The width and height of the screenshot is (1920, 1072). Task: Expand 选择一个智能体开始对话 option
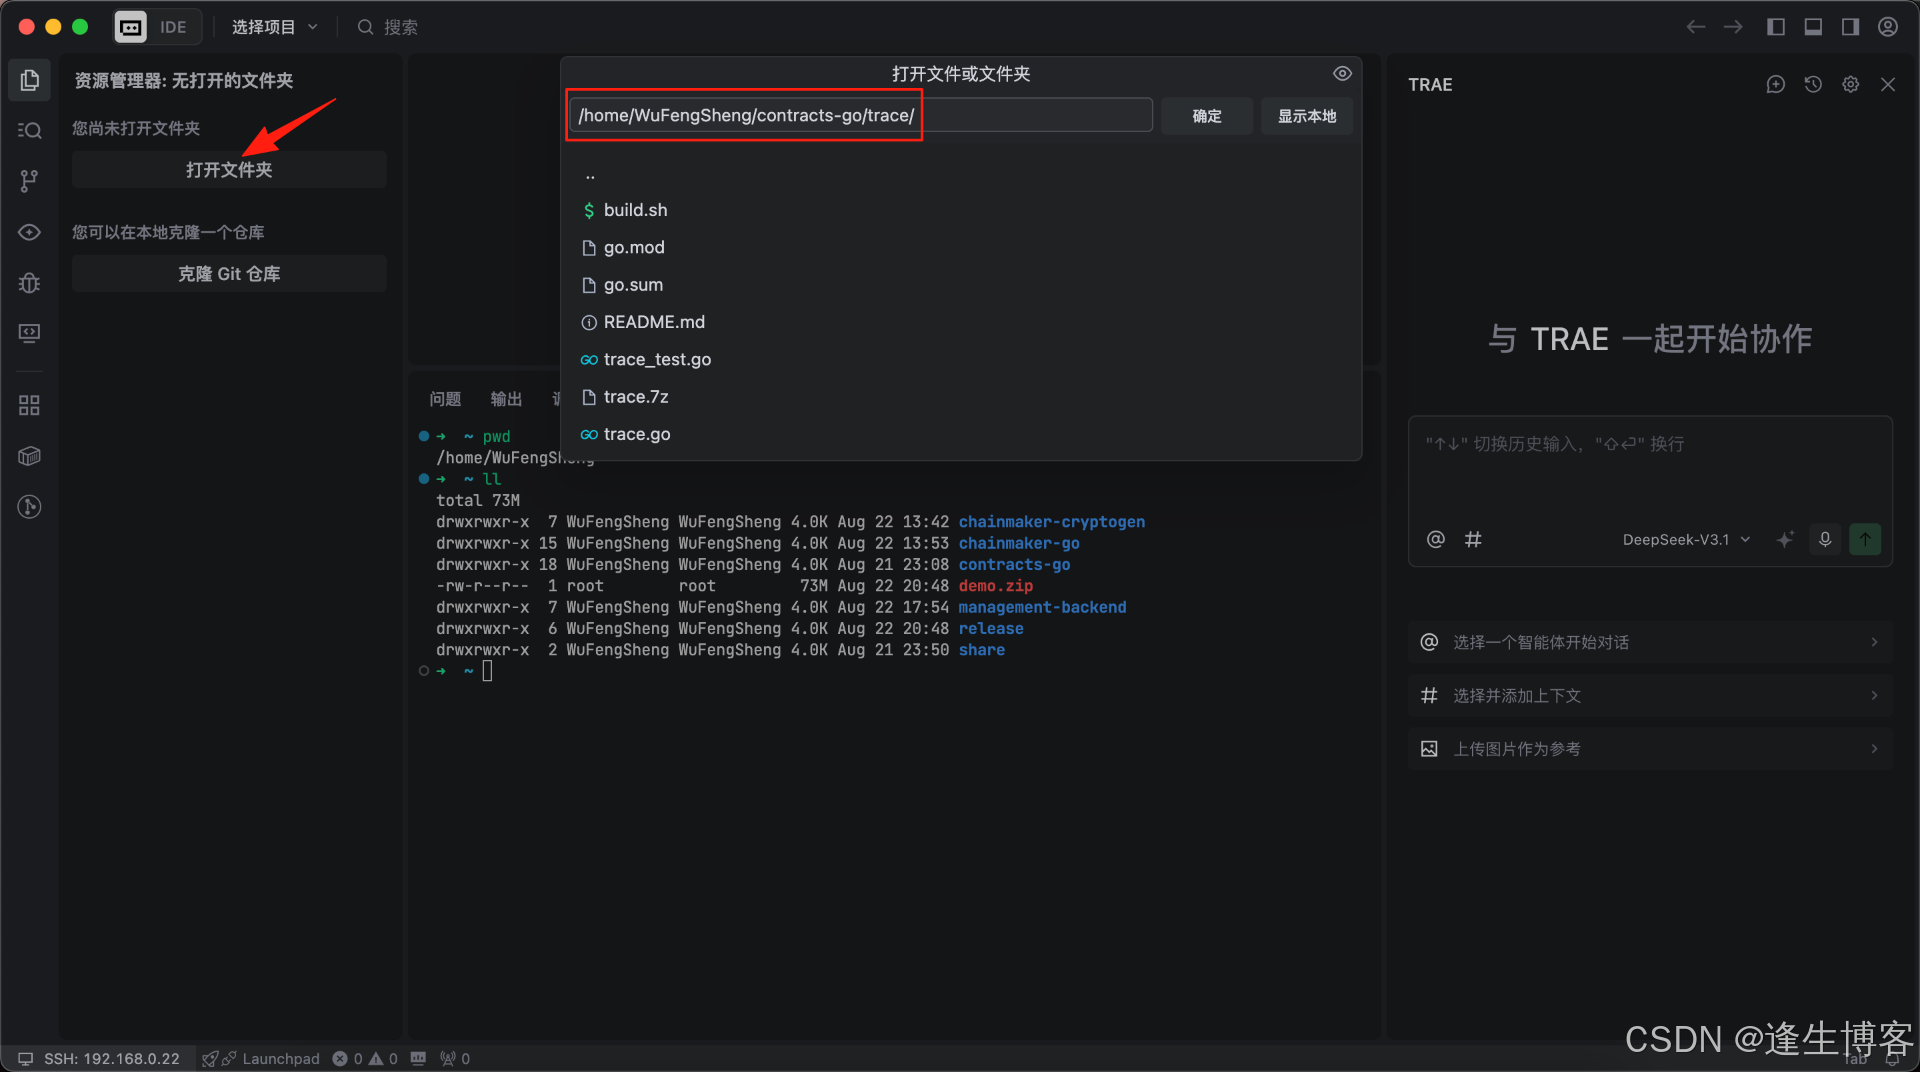1650,642
